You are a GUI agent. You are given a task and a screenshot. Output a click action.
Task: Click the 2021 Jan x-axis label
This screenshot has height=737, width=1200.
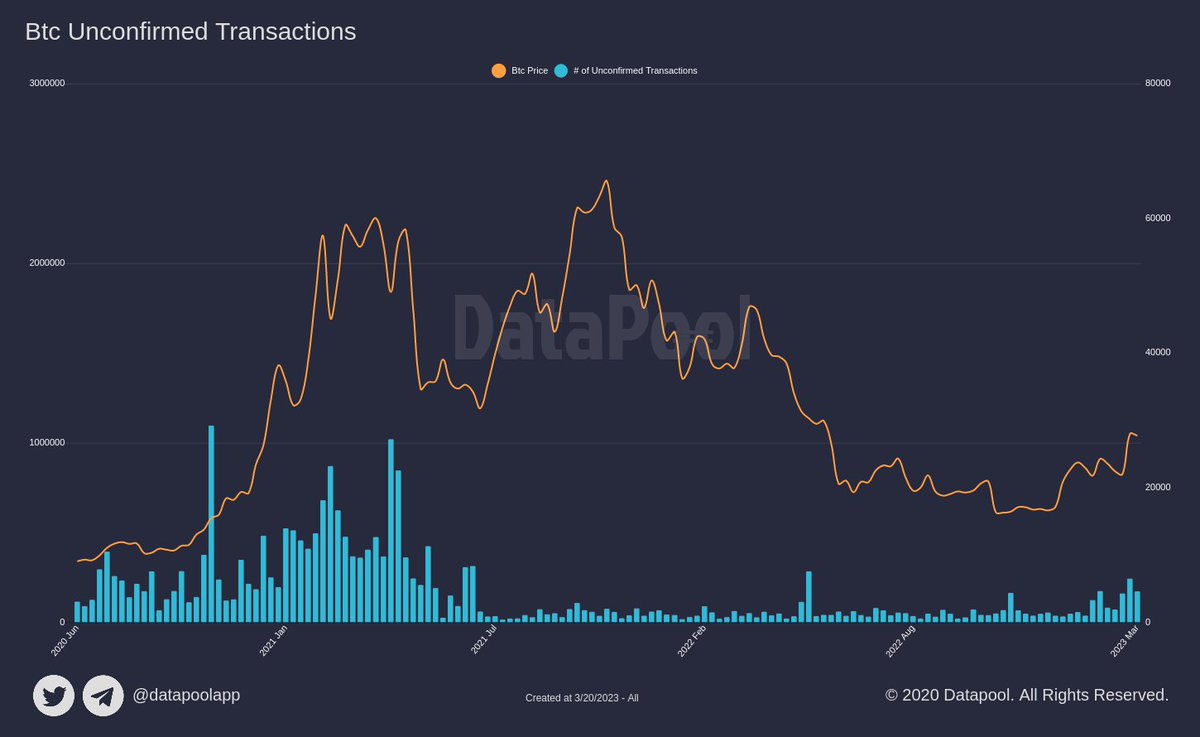point(274,641)
